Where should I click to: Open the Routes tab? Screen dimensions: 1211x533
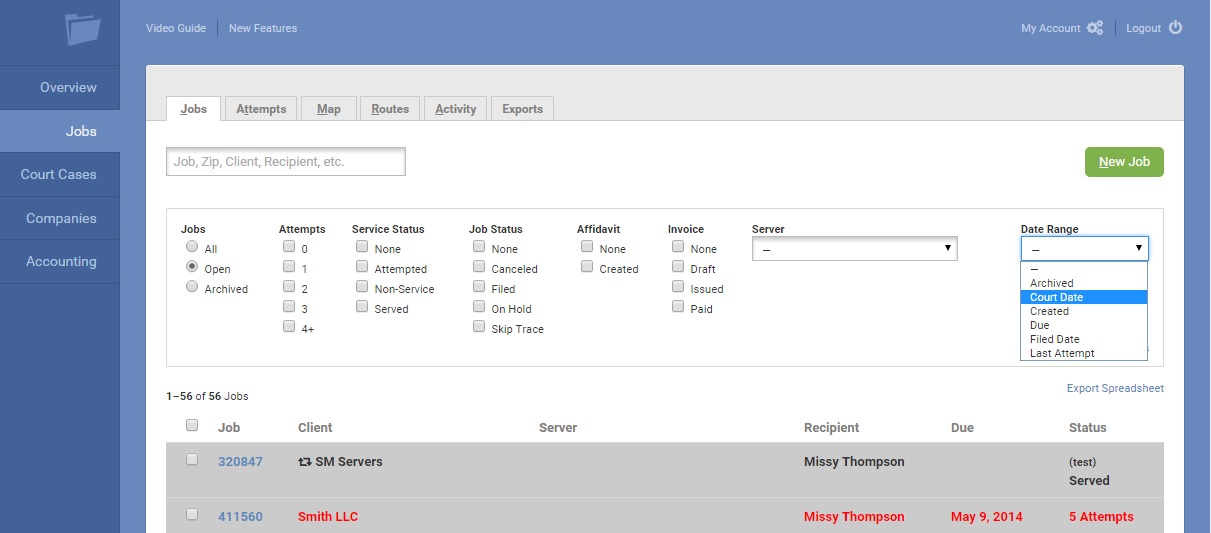(390, 109)
